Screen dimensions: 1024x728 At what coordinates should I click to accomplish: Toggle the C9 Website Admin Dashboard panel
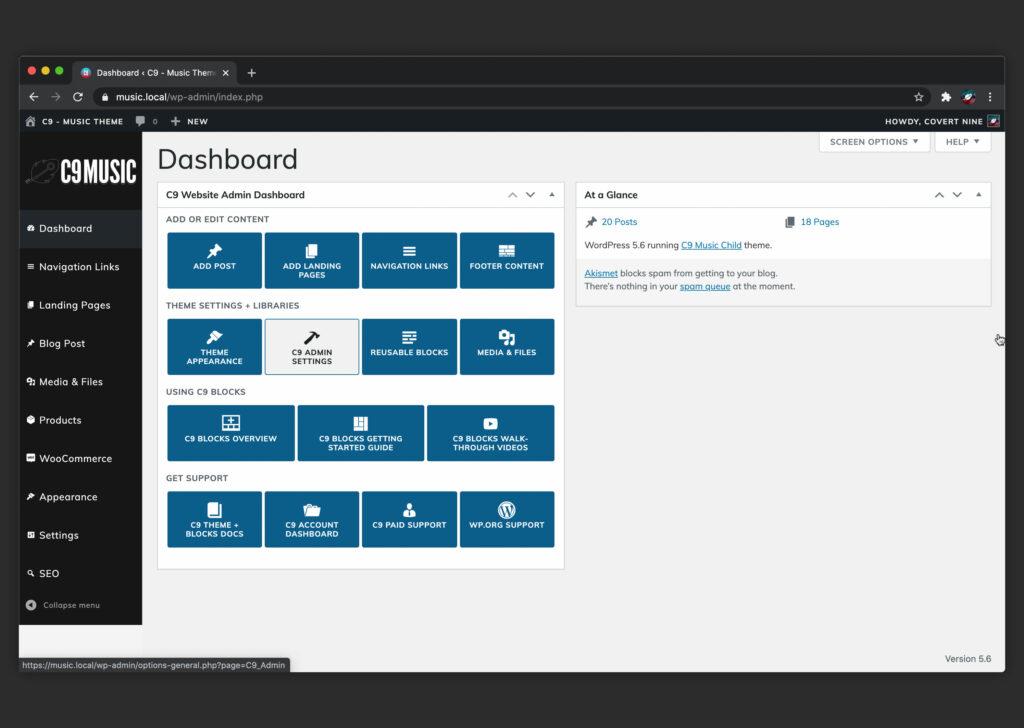552,195
